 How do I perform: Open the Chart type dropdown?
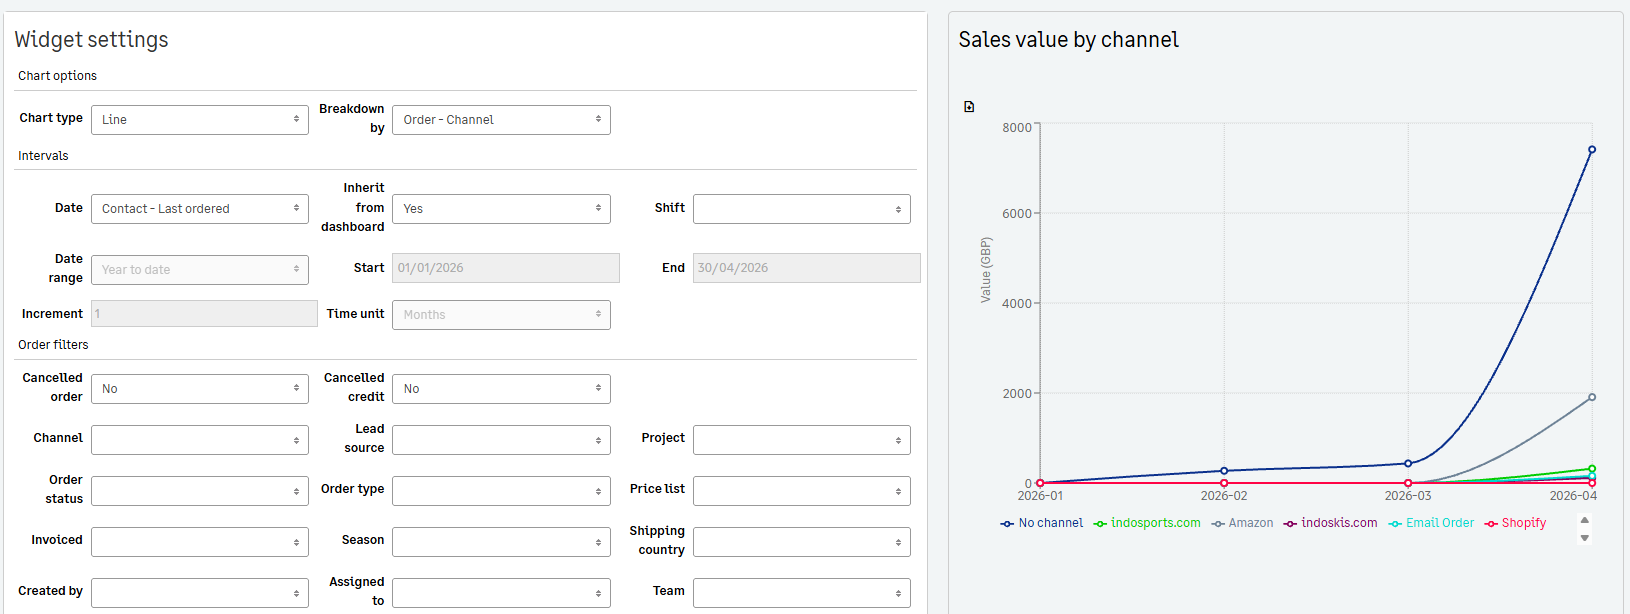point(200,120)
